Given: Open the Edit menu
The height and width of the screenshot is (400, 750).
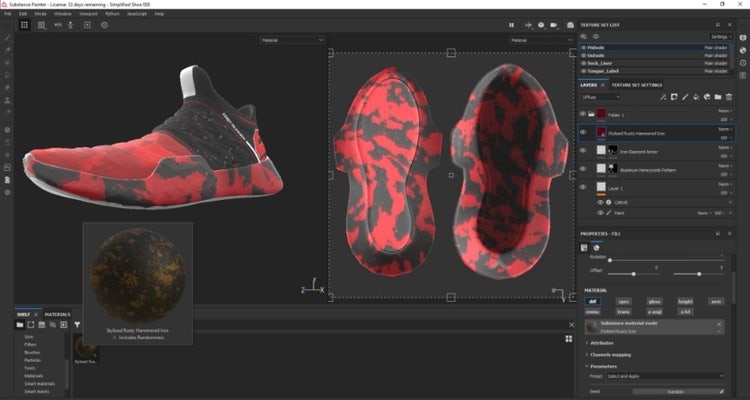Looking at the screenshot, I should (23, 14).
